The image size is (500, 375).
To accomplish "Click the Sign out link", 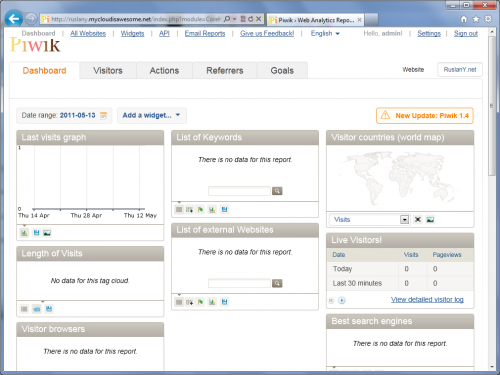I will click(466, 33).
